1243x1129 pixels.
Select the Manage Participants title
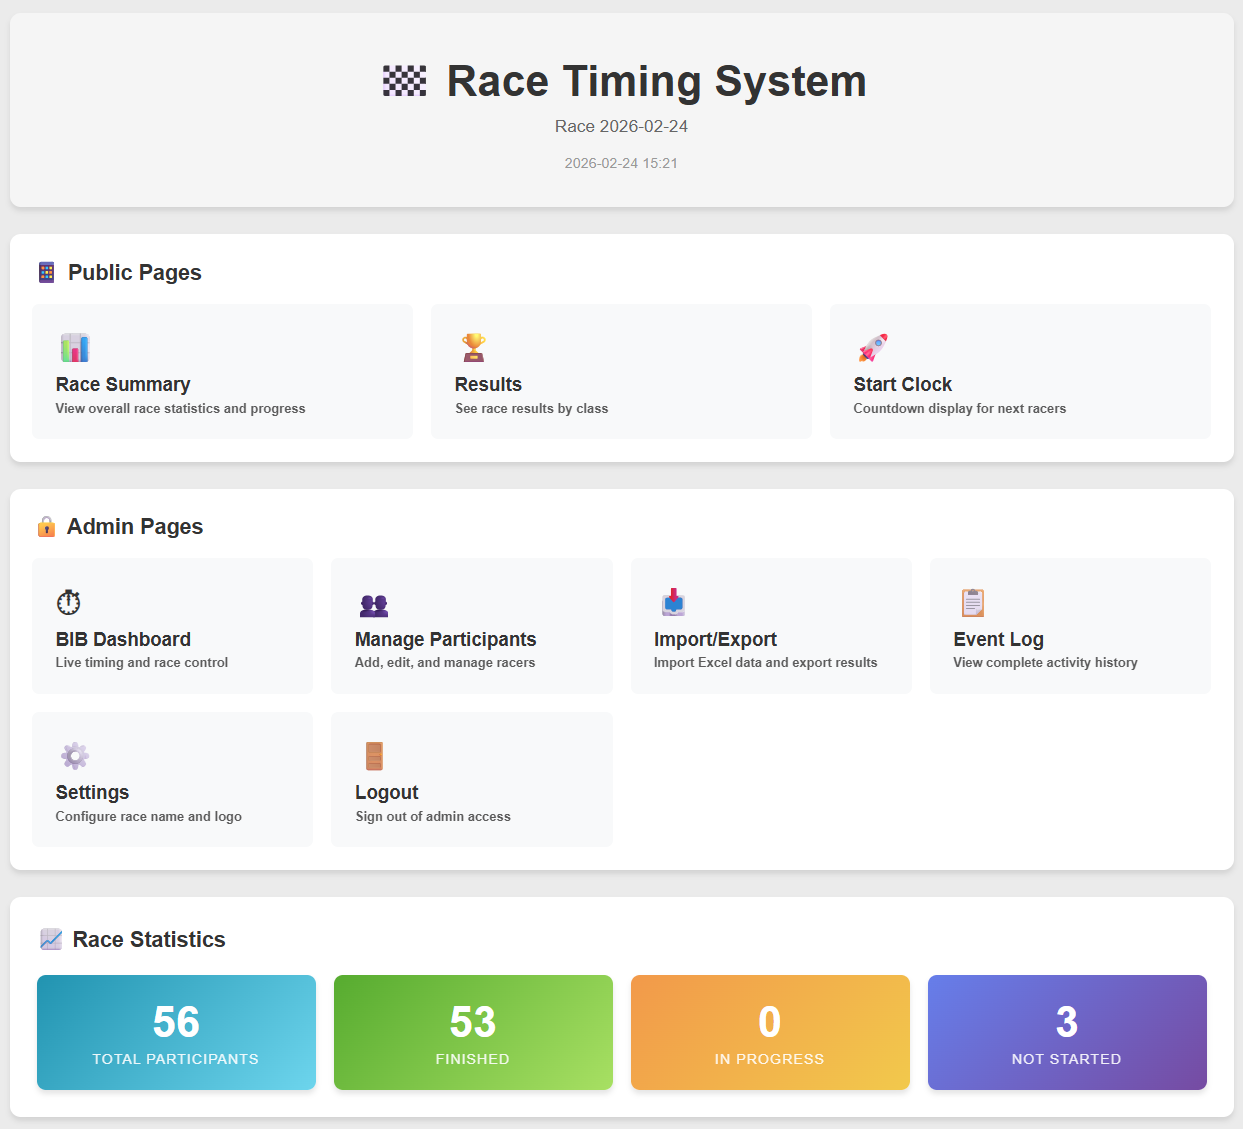click(445, 639)
